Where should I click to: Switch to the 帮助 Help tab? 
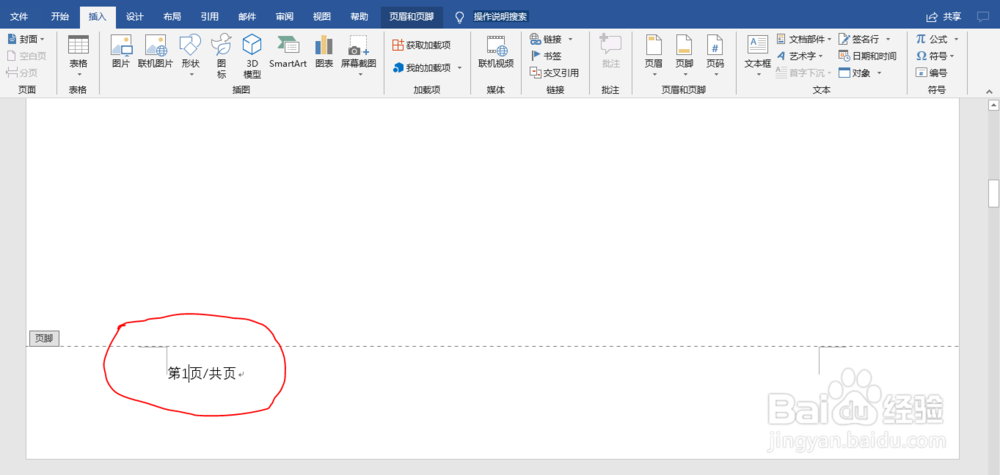[359, 17]
